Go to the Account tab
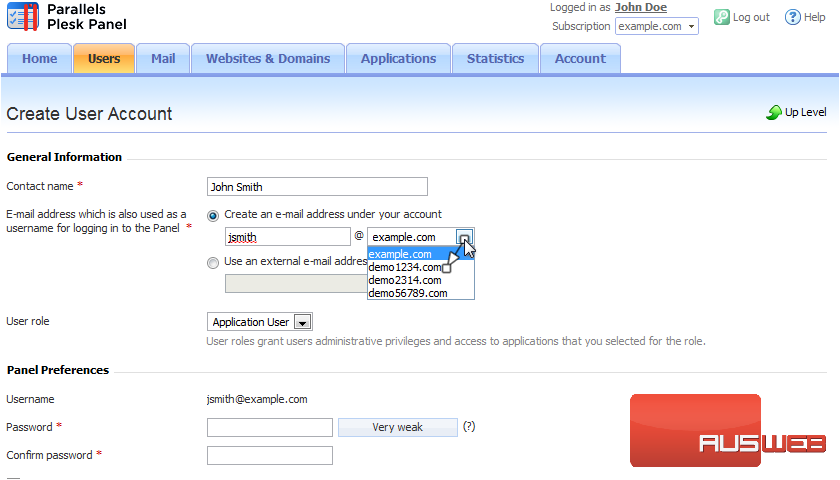The width and height of the screenshot is (840, 480). [x=580, y=58]
